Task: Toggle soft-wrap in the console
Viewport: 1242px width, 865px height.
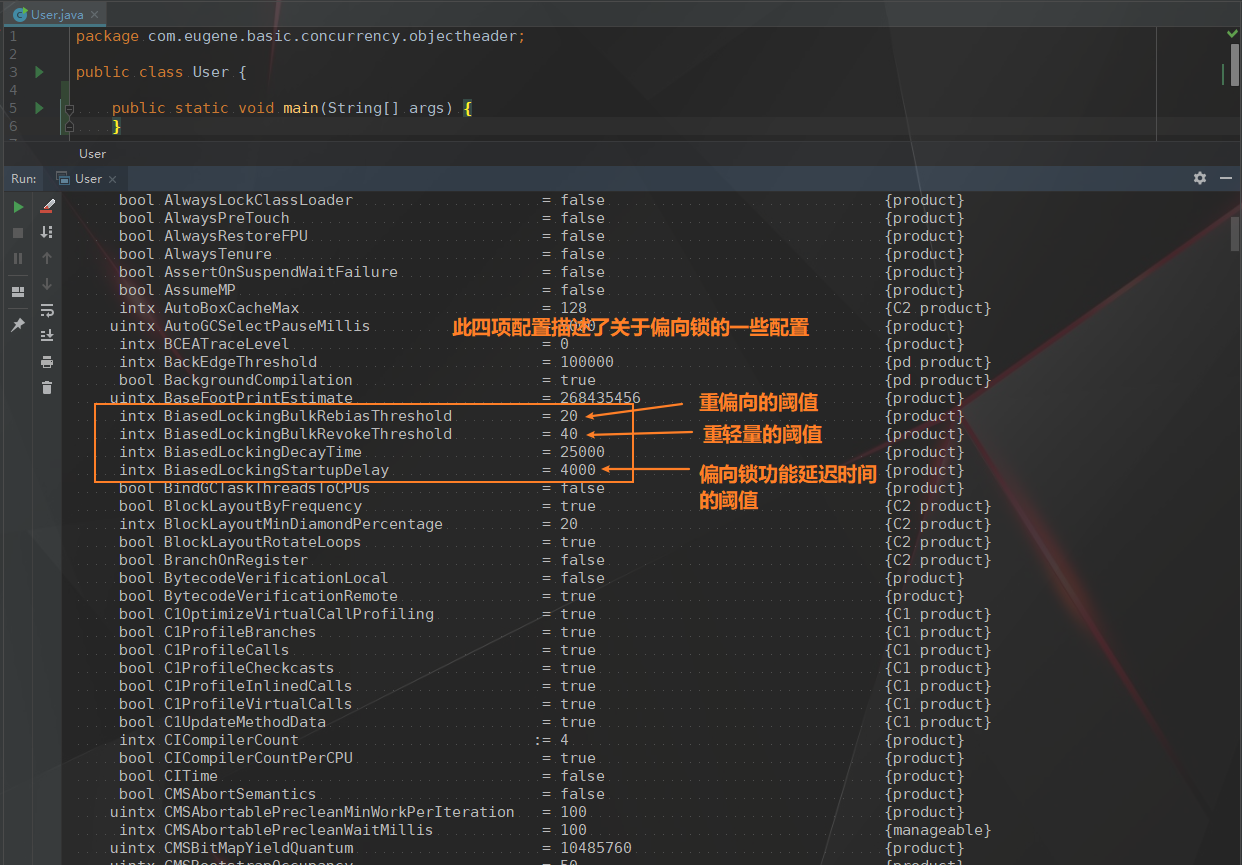Action: click(47, 310)
